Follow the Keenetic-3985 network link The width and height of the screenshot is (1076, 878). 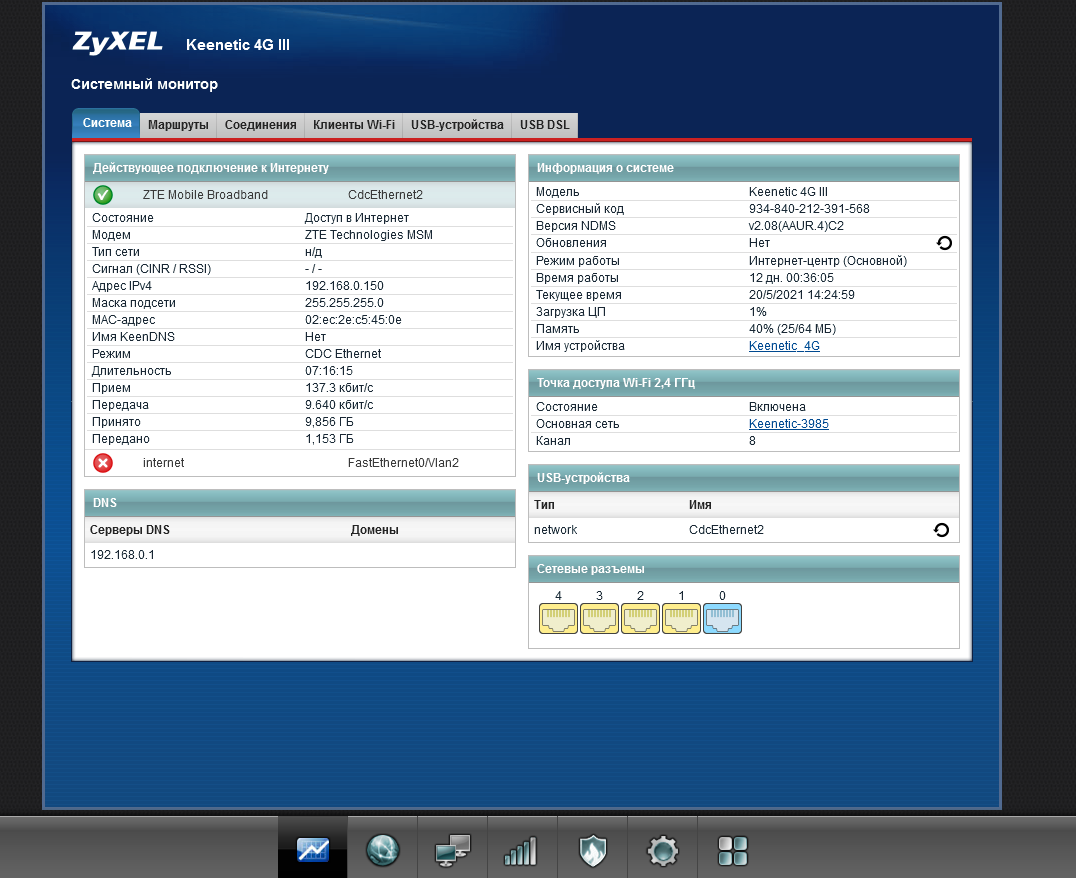788,424
